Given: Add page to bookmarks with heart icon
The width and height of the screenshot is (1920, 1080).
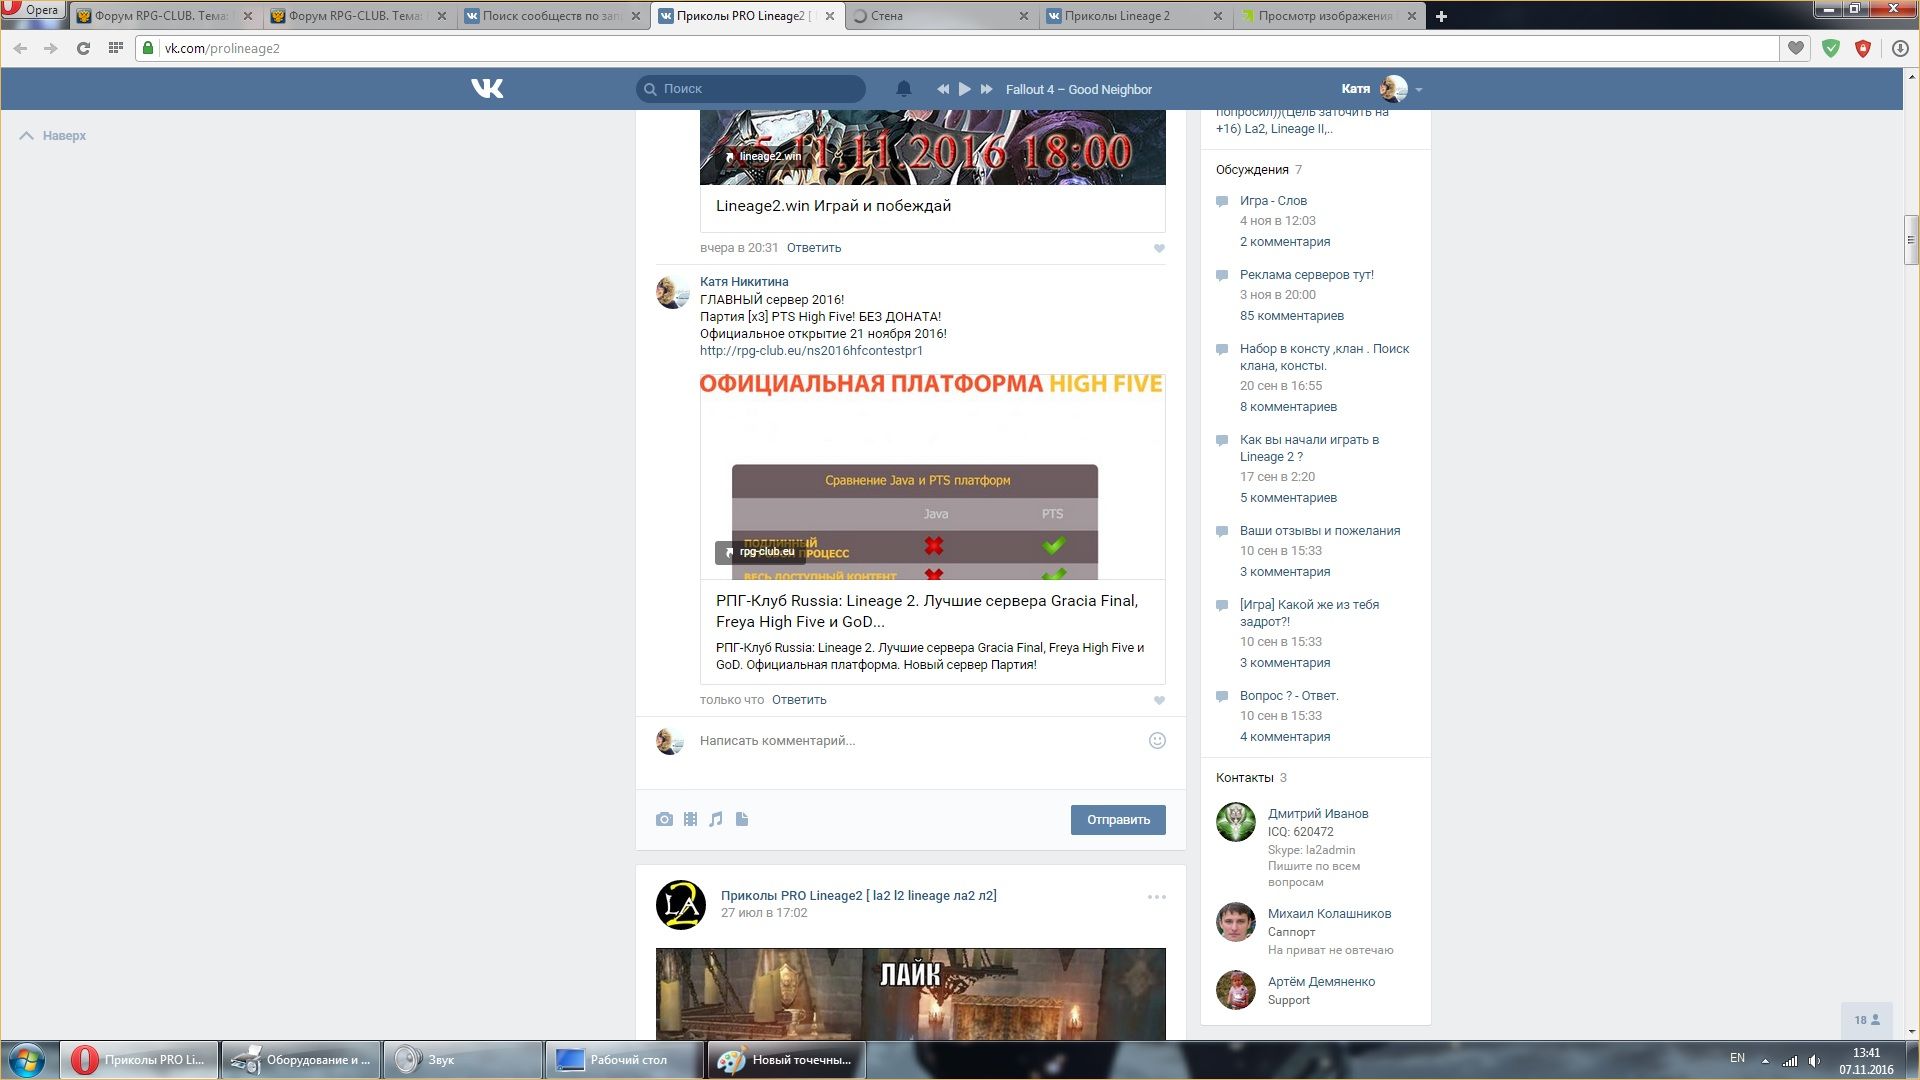Looking at the screenshot, I should [1796, 48].
